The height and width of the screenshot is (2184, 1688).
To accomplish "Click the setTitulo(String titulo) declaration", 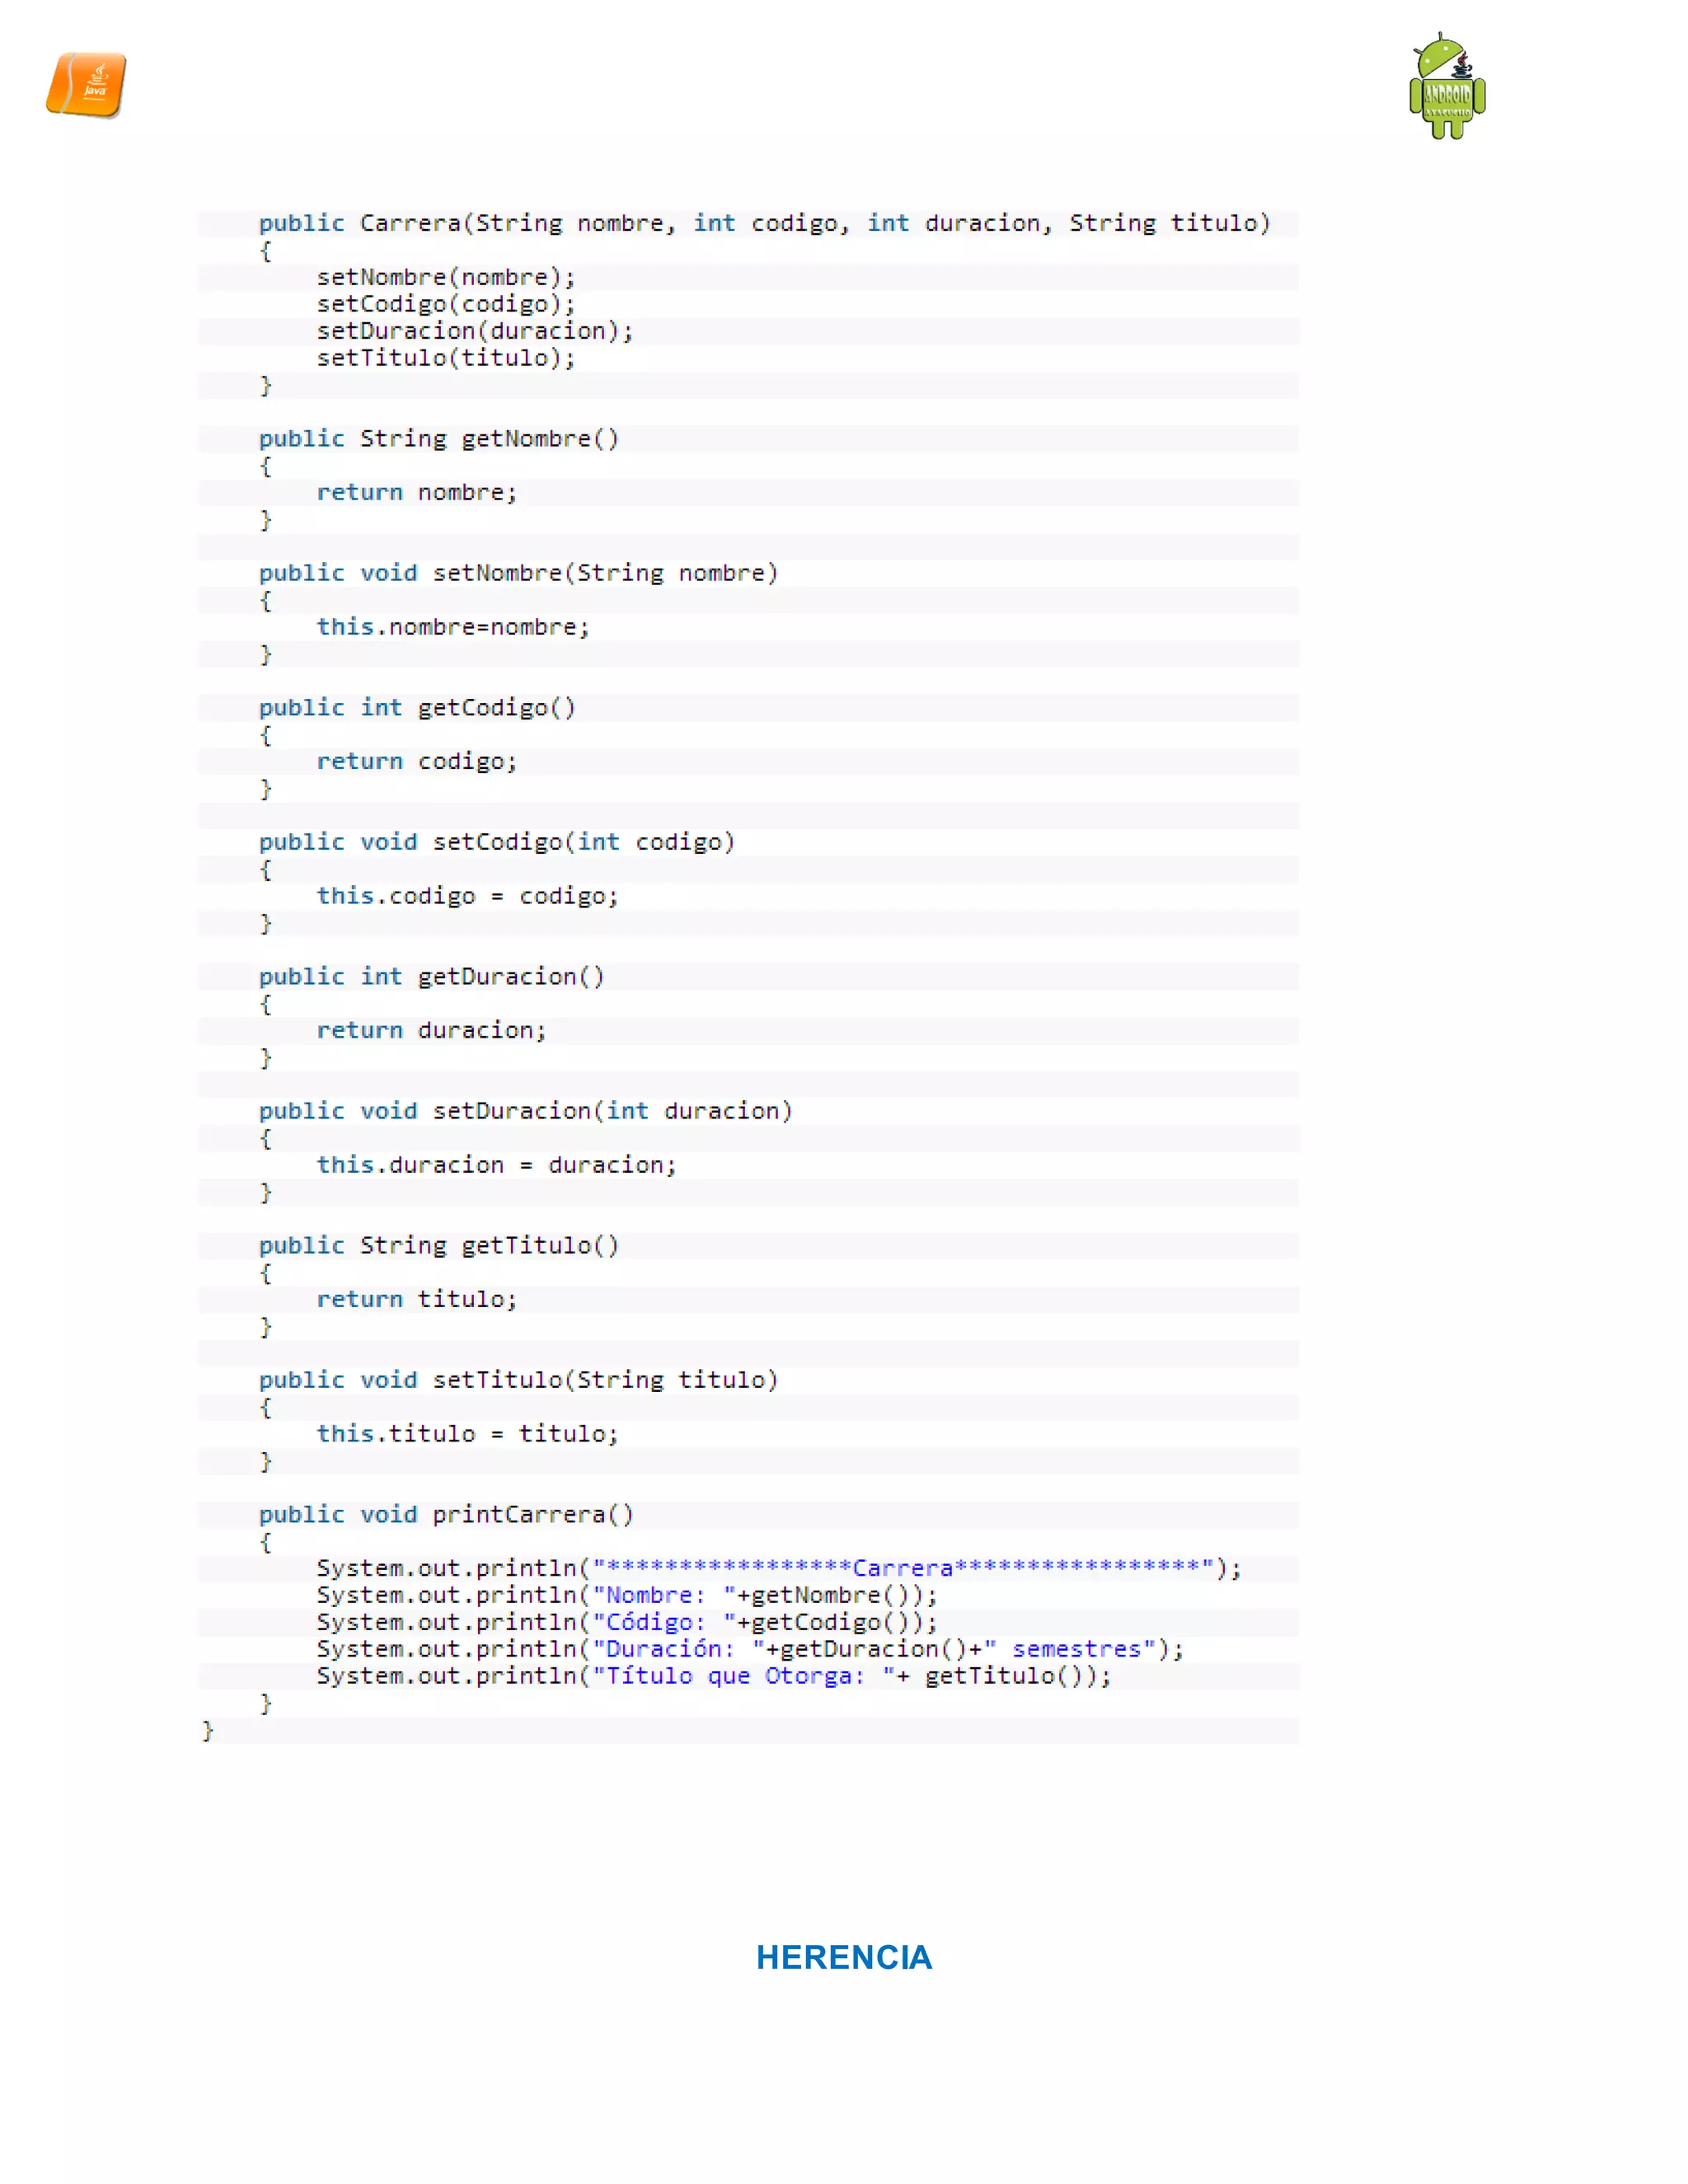I will (x=518, y=1380).
